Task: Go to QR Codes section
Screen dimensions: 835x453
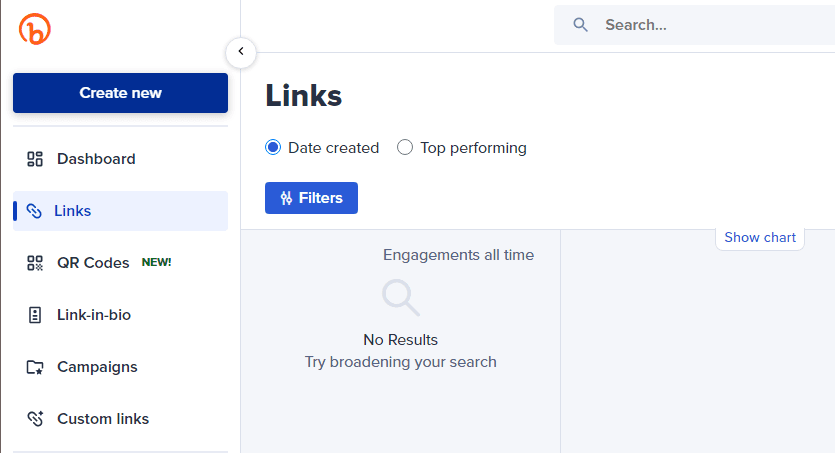Action: pyautogui.click(x=93, y=263)
